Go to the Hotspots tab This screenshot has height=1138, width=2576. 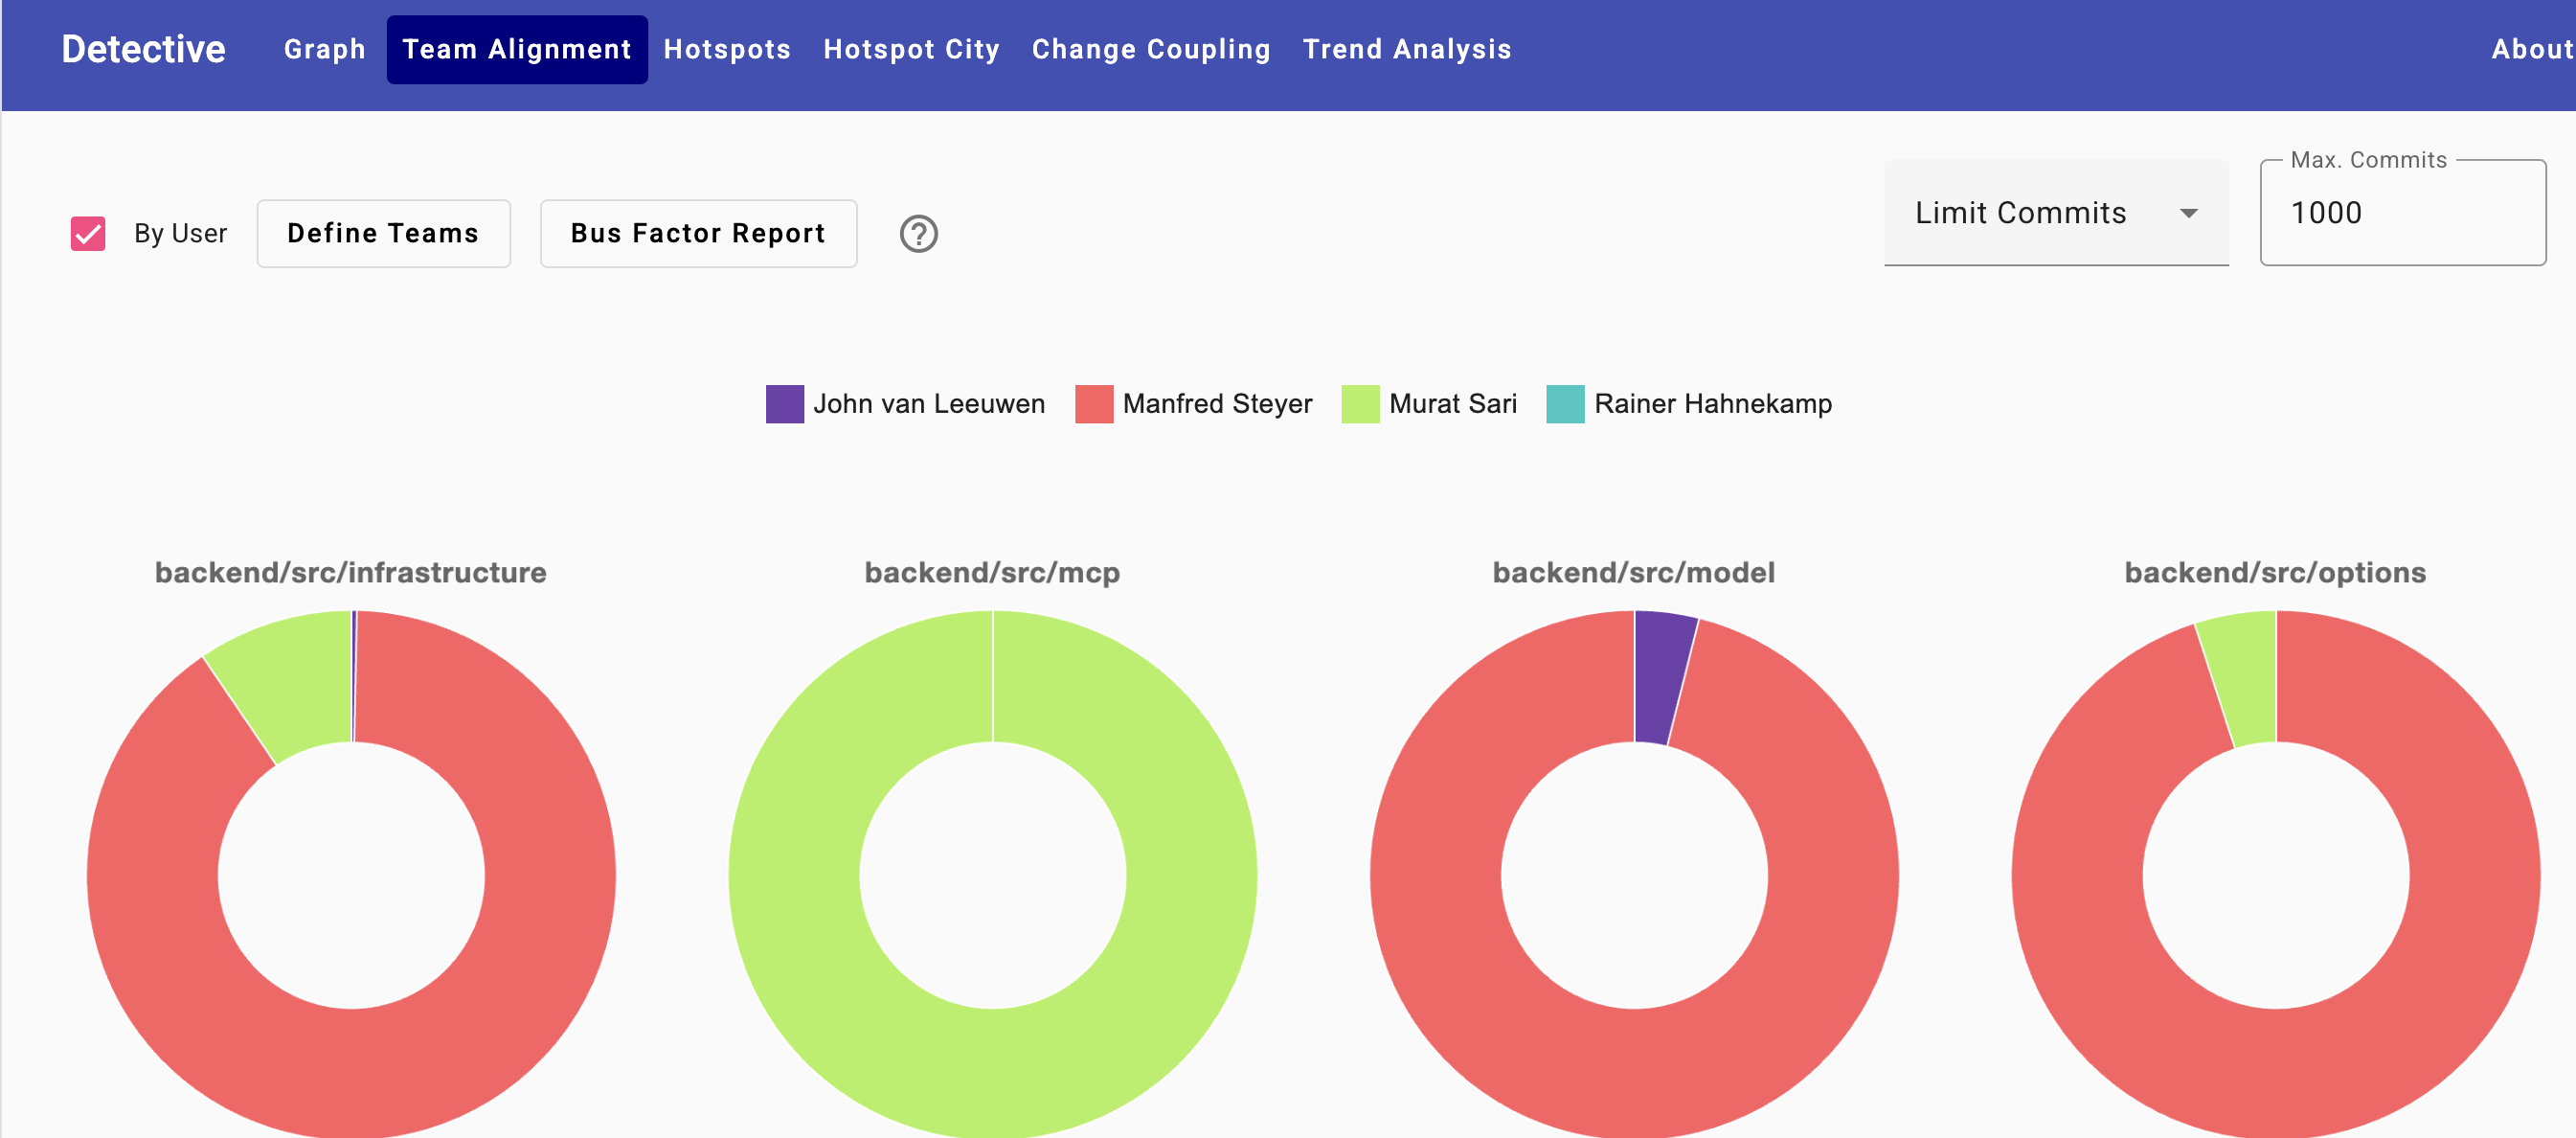coord(727,49)
